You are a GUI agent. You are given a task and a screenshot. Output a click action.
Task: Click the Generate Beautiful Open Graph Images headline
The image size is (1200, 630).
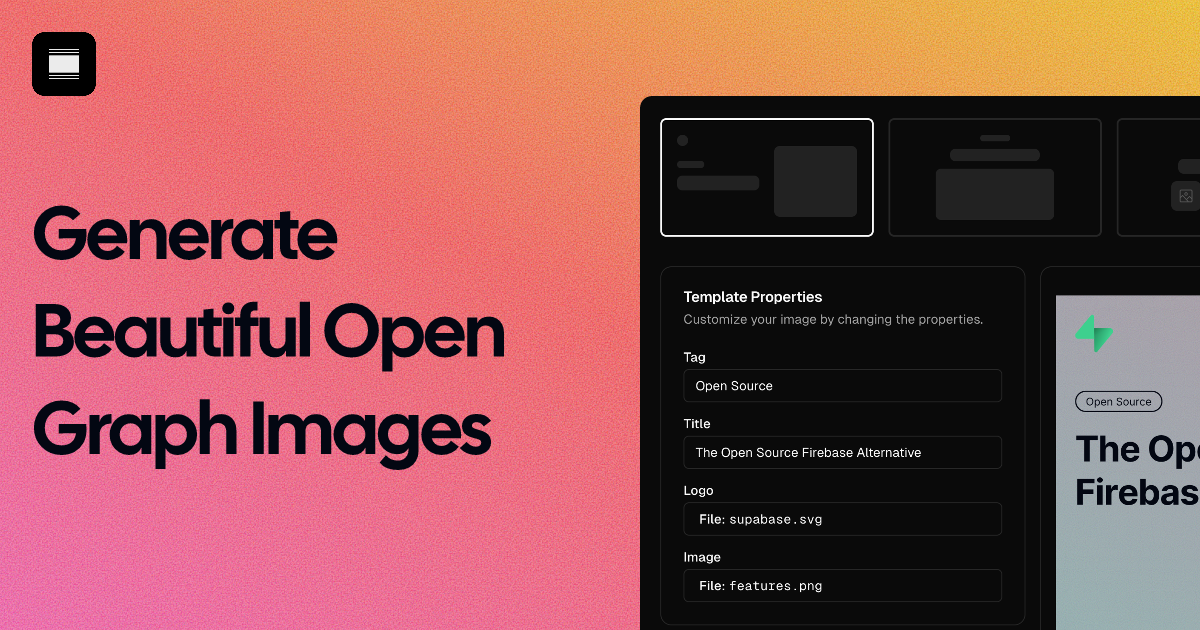click(x=268, y=332)
